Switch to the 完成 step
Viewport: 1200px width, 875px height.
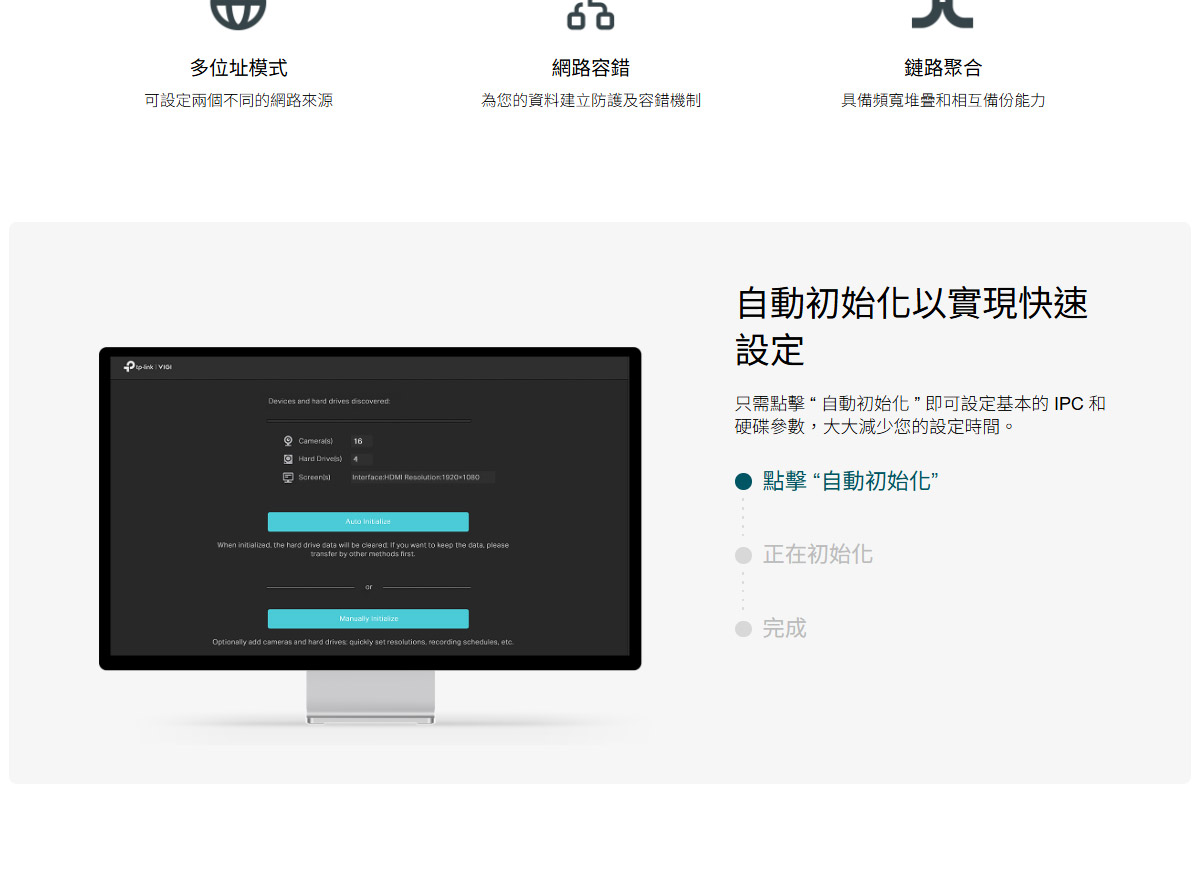(784, 629)
